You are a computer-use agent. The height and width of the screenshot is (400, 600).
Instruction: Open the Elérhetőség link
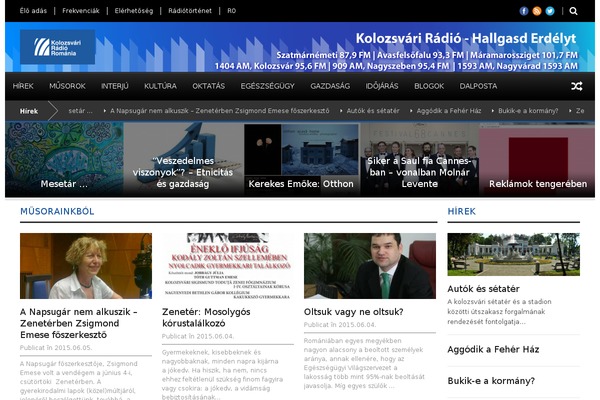[x=134, y=11]
